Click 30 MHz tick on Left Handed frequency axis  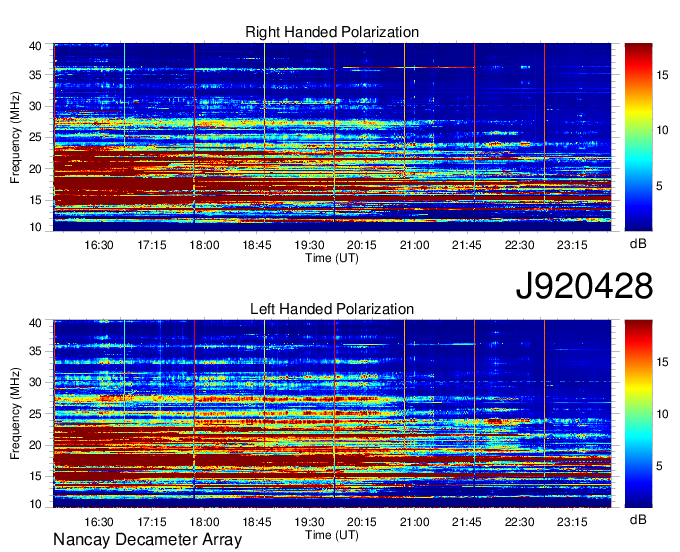pyautogui.click(x=35, y=382)
